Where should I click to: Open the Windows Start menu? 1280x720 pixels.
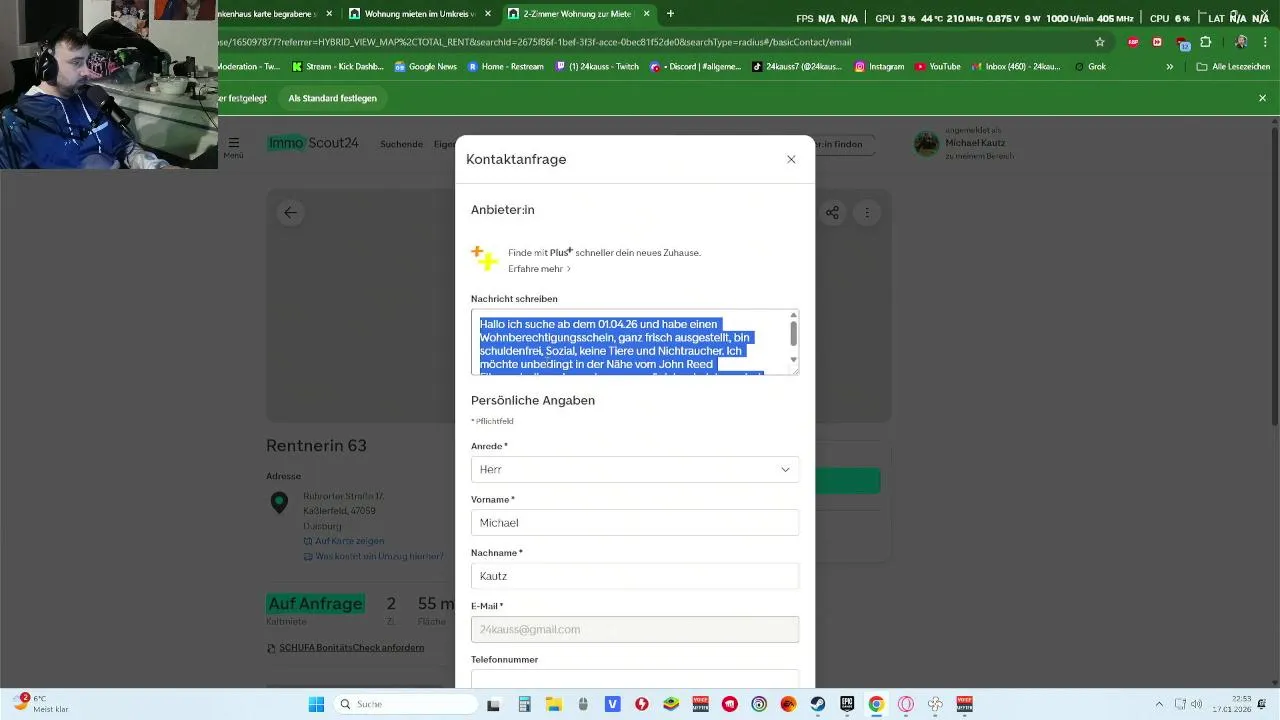316,704
